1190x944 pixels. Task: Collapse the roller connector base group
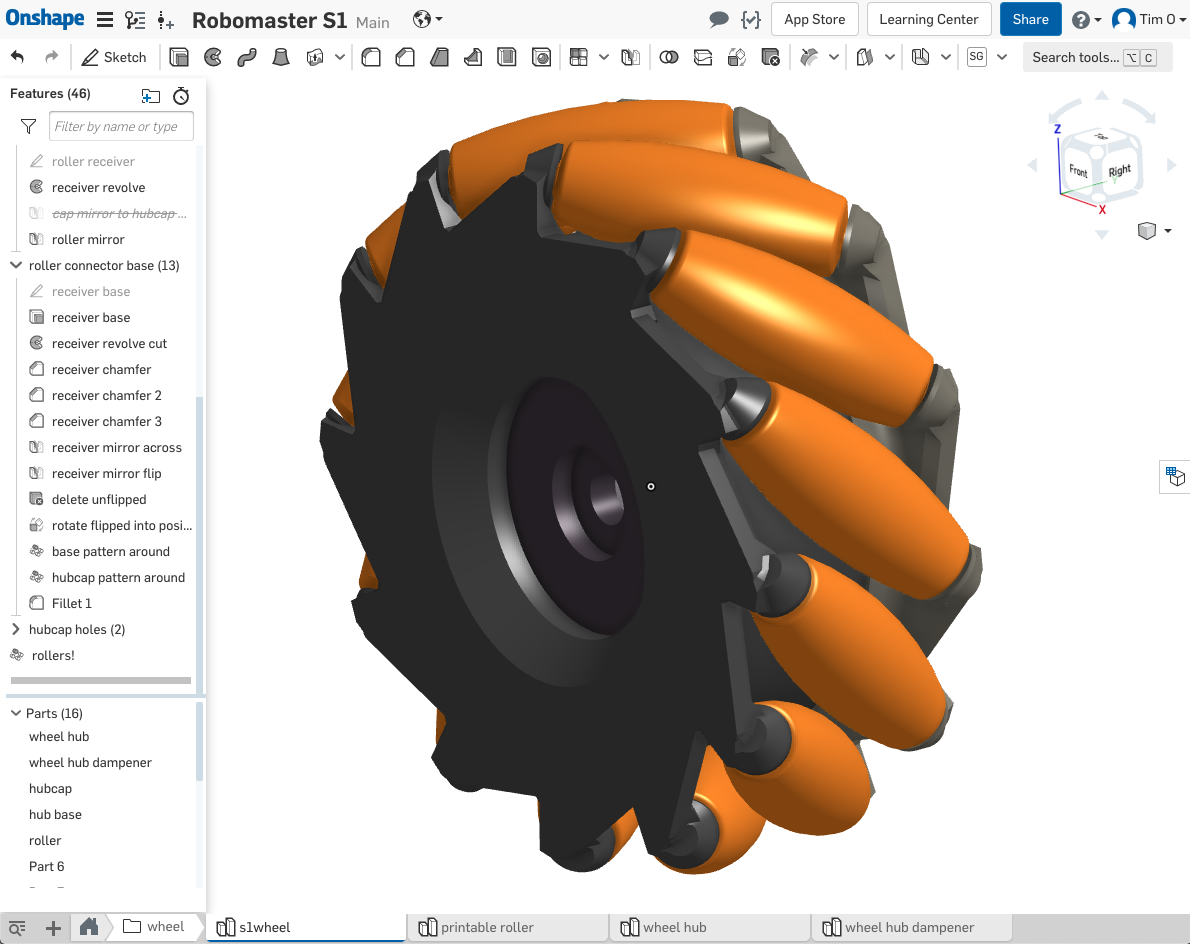pyautogui.click(x=16, y=266)
